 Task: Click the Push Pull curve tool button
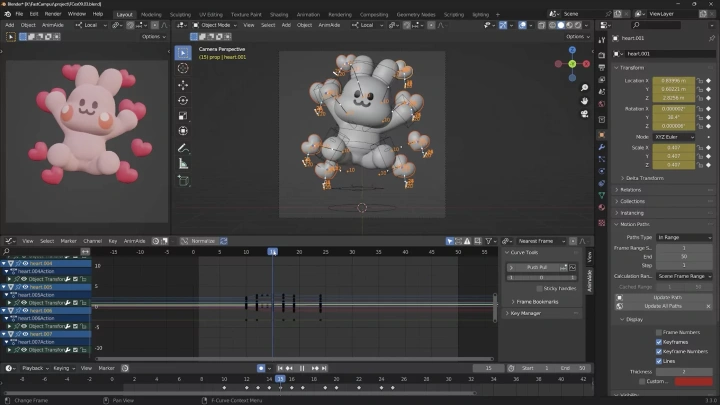point(537,267)
